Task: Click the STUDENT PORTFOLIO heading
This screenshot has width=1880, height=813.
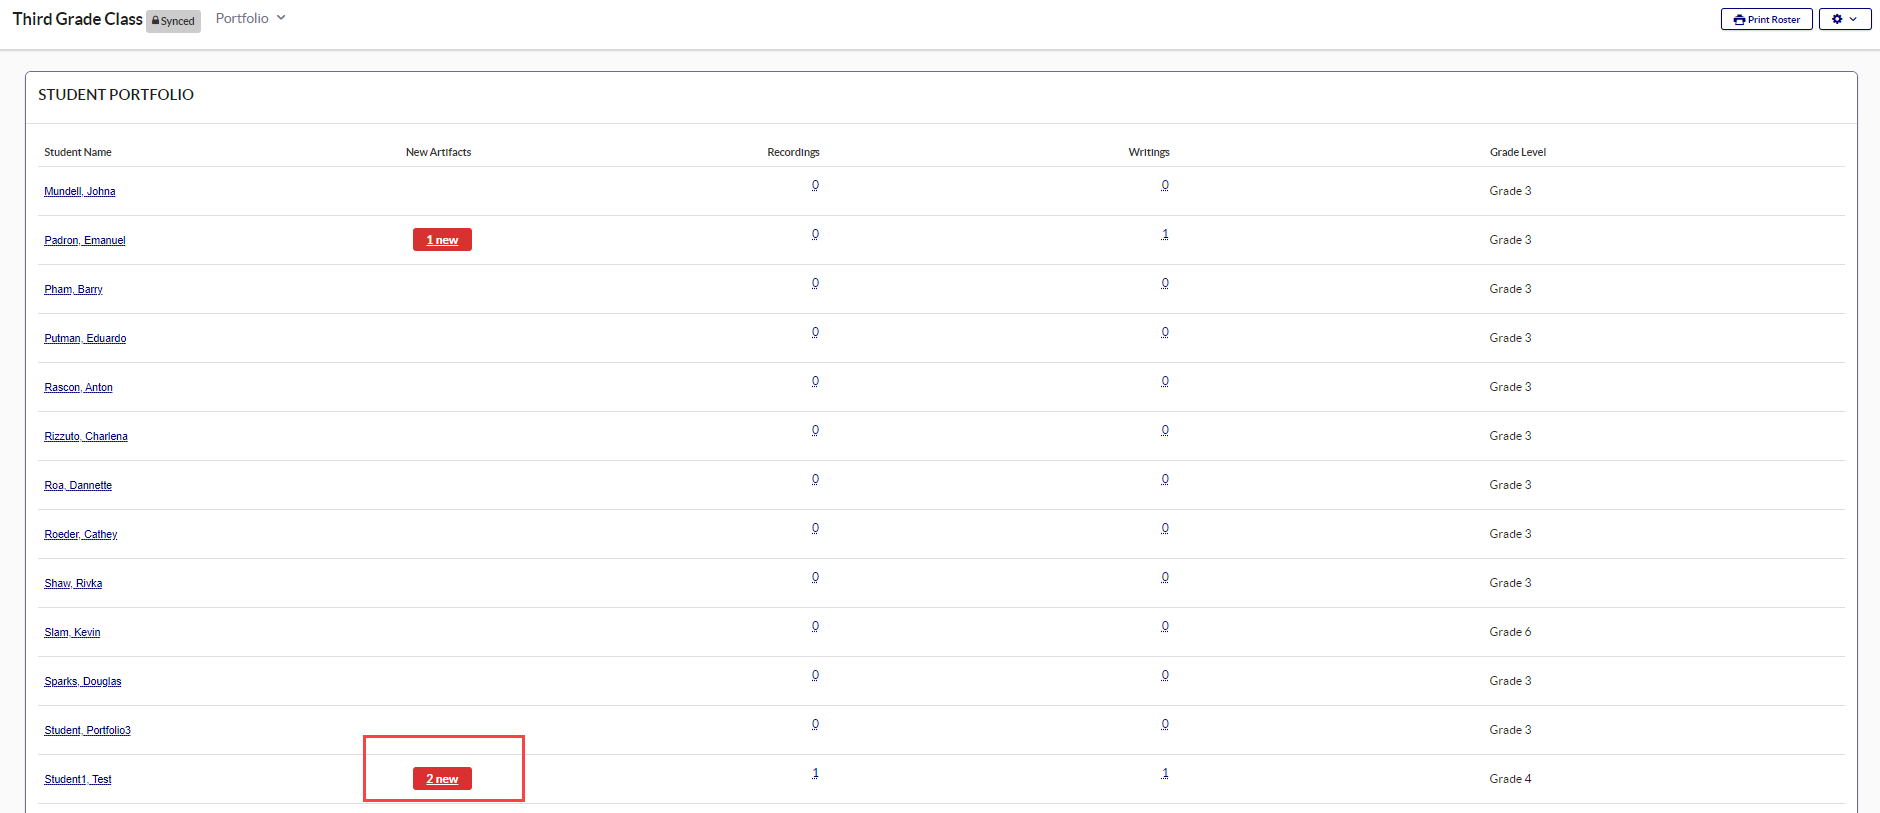Action: click(x=116, y=95)
